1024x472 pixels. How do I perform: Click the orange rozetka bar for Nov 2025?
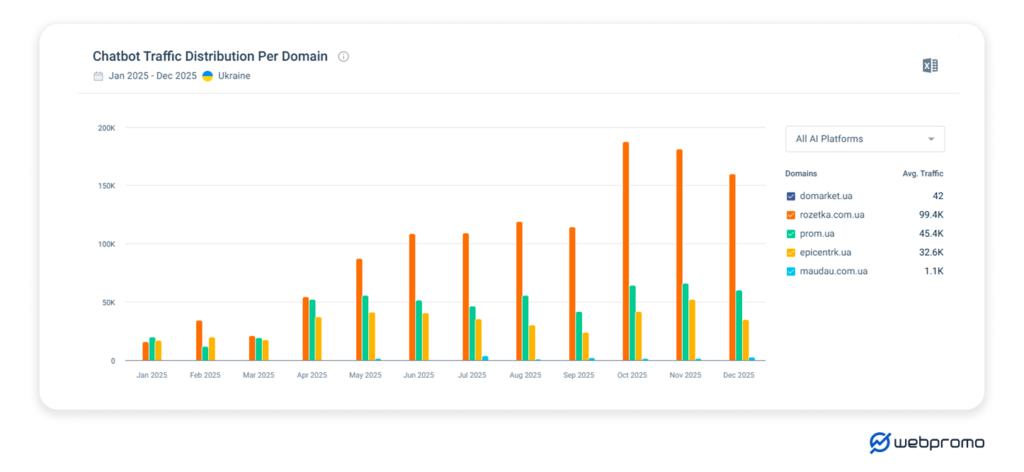pyautogui.click(x=679, y=255)
